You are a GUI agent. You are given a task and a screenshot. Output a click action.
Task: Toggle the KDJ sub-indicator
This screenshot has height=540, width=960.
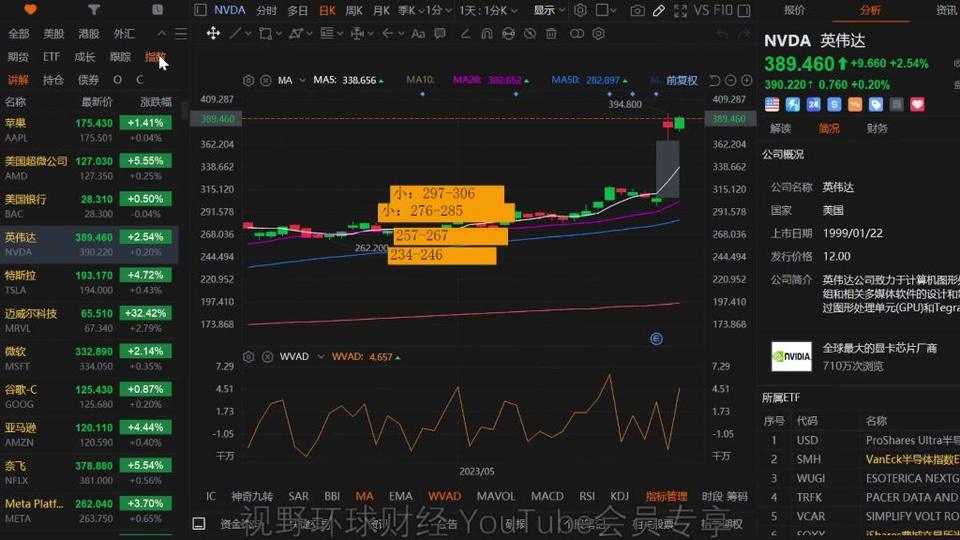[620, 496]
